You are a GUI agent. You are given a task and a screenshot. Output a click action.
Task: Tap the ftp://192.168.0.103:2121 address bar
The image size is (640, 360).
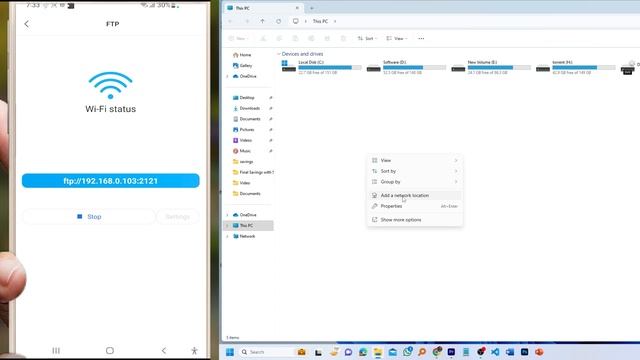111,181
